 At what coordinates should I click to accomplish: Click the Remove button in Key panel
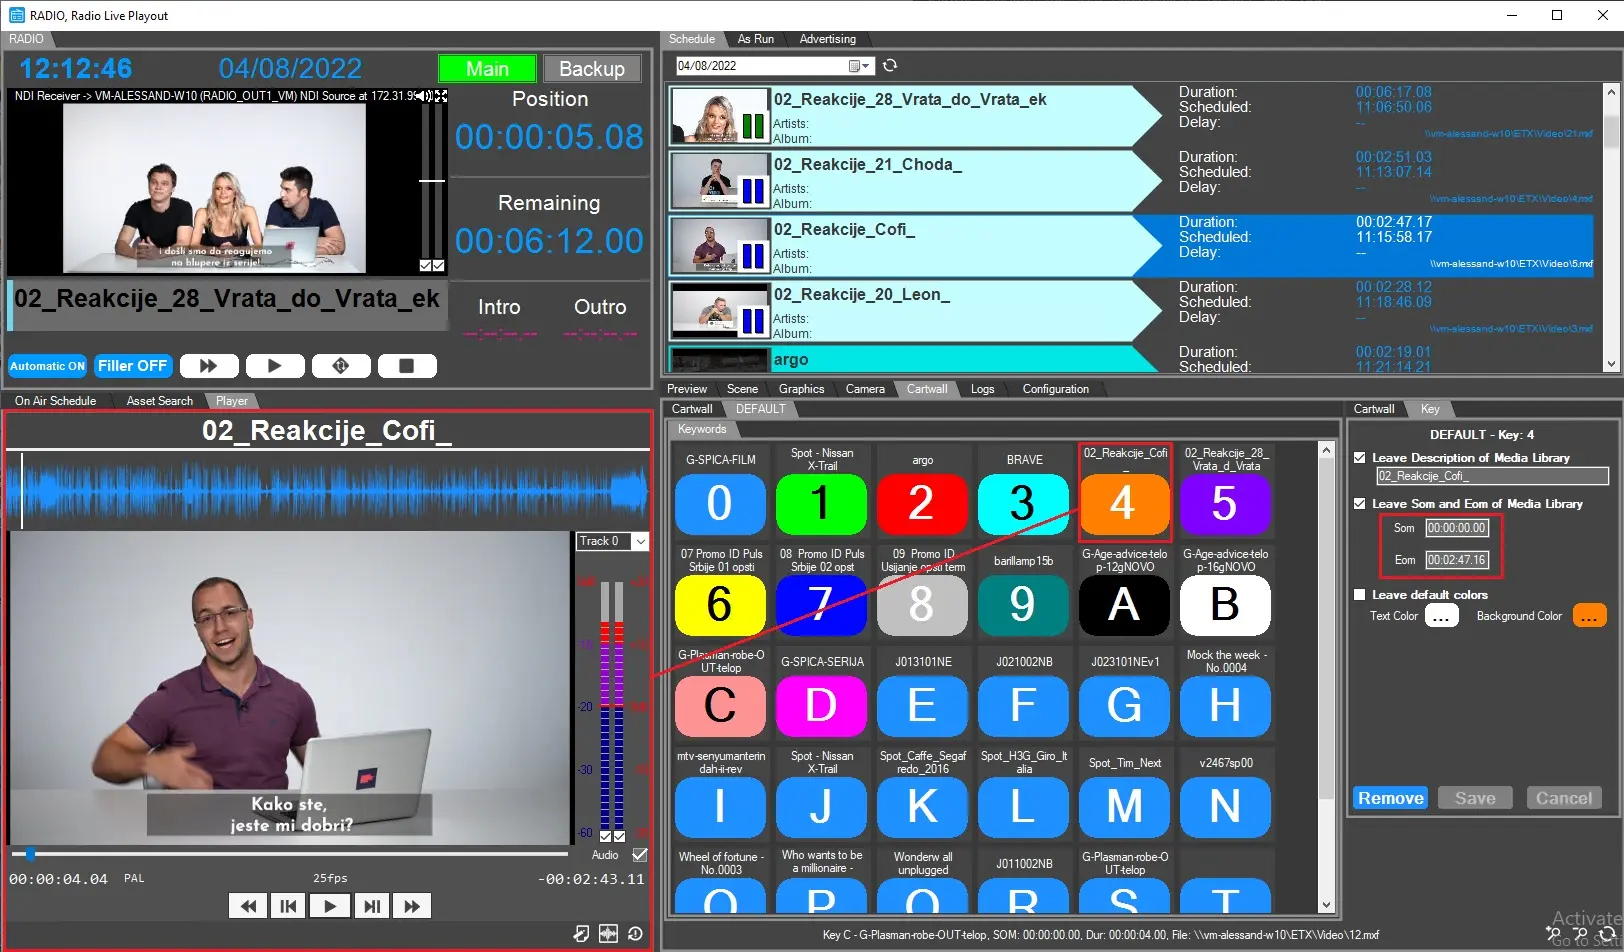pos(1390,798)
